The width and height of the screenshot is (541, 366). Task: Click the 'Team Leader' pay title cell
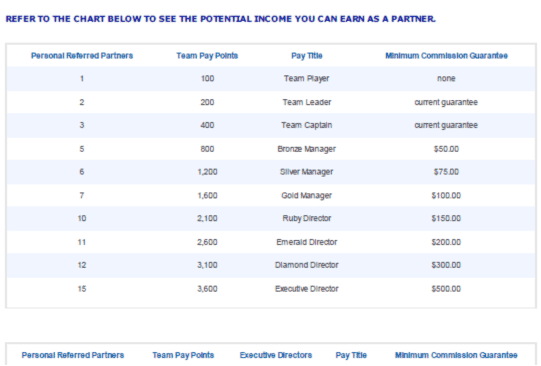(307, 102)
